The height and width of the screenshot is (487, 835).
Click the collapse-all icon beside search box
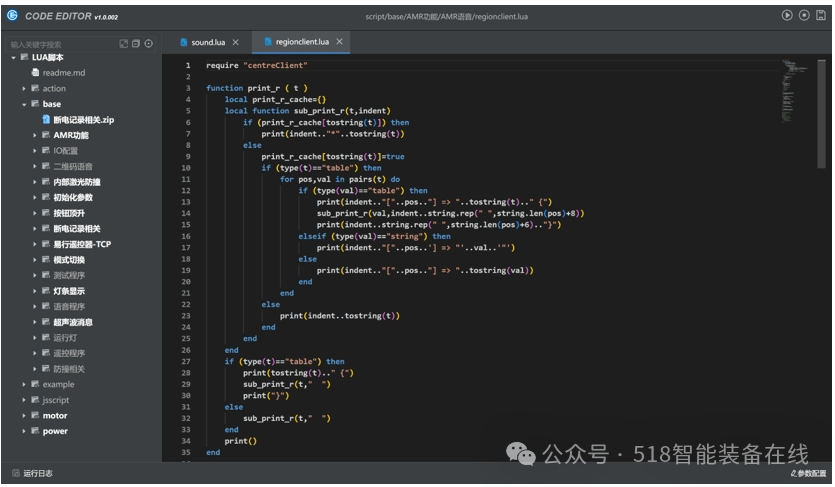(136, 43)
